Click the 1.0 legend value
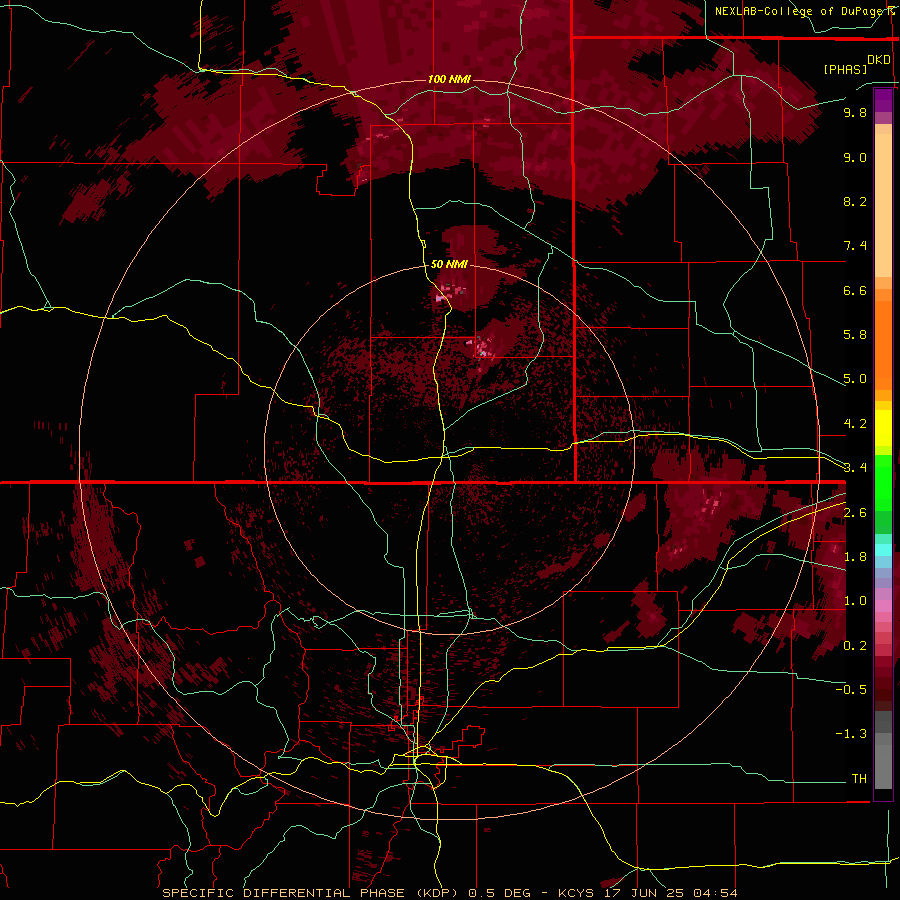Image resolution: width=900 pixels, height=900 pixels. click(x=855, y=601)
